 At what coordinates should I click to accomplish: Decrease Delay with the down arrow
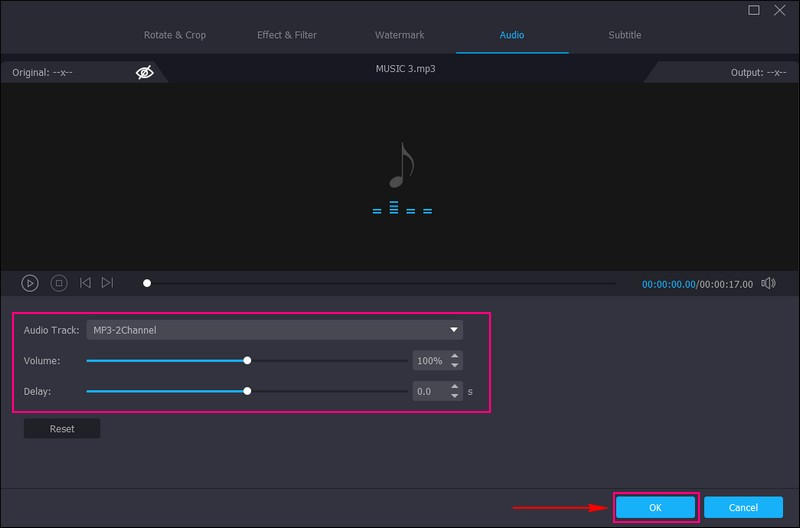(x=455, y=397)
